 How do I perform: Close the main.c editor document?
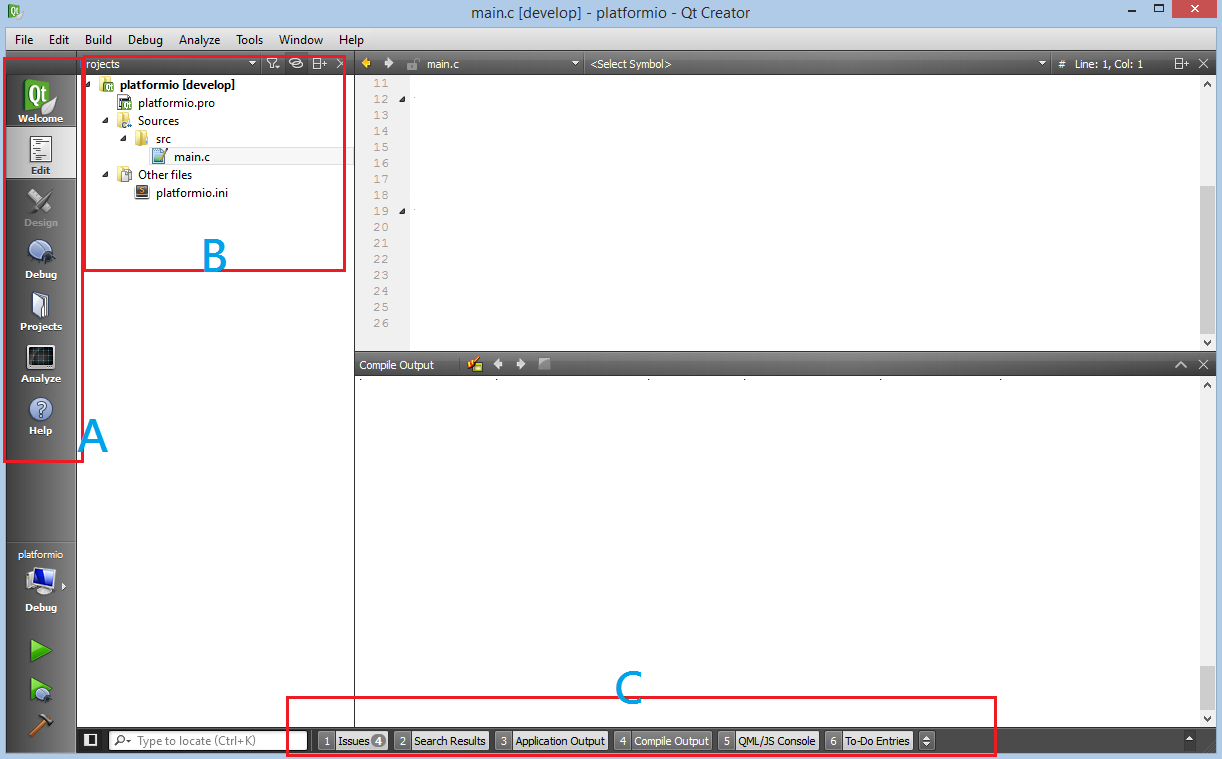(1204, 64)
